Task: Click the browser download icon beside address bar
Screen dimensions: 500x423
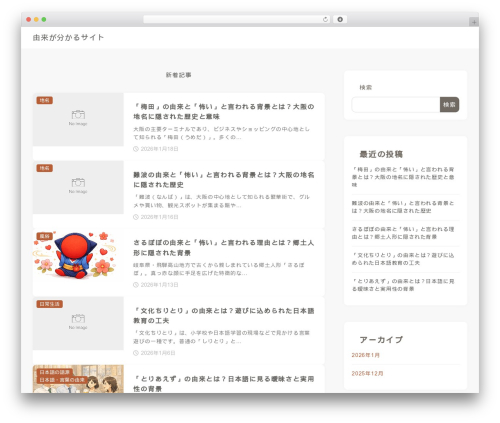Action: [x=340, y=20]
